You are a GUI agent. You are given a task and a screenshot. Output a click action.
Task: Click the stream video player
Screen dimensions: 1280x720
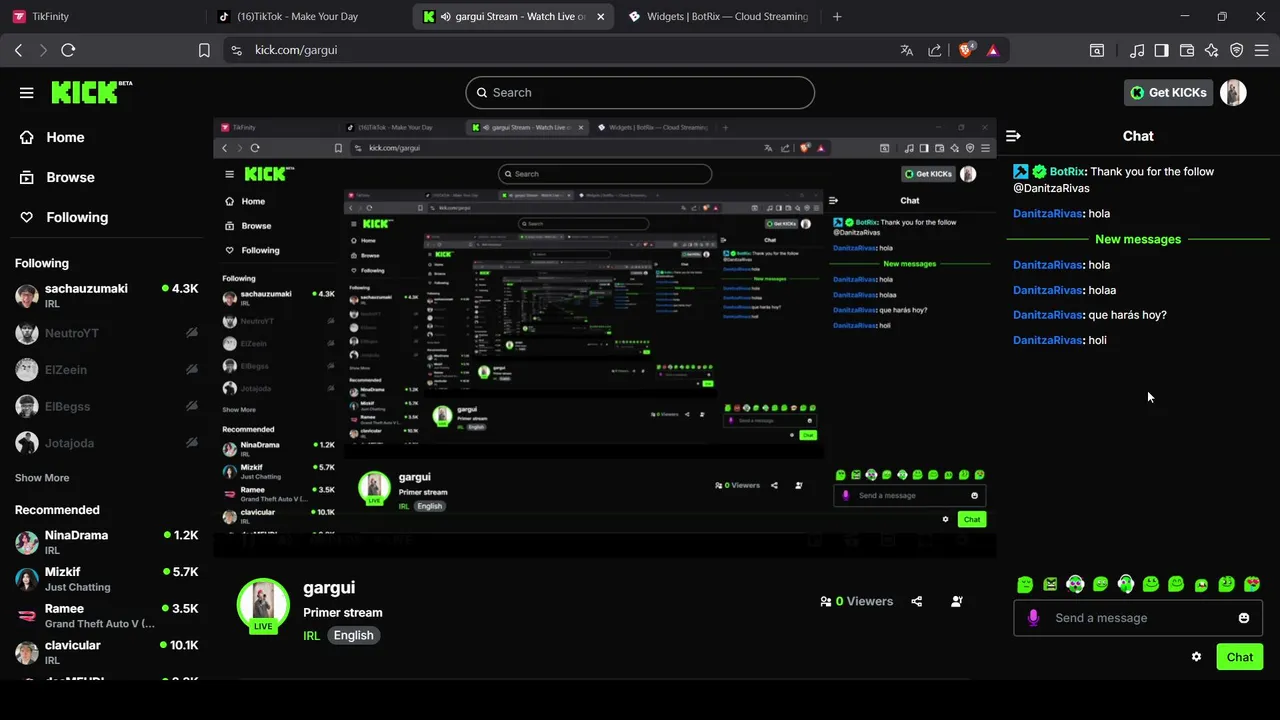pos(604,338)
